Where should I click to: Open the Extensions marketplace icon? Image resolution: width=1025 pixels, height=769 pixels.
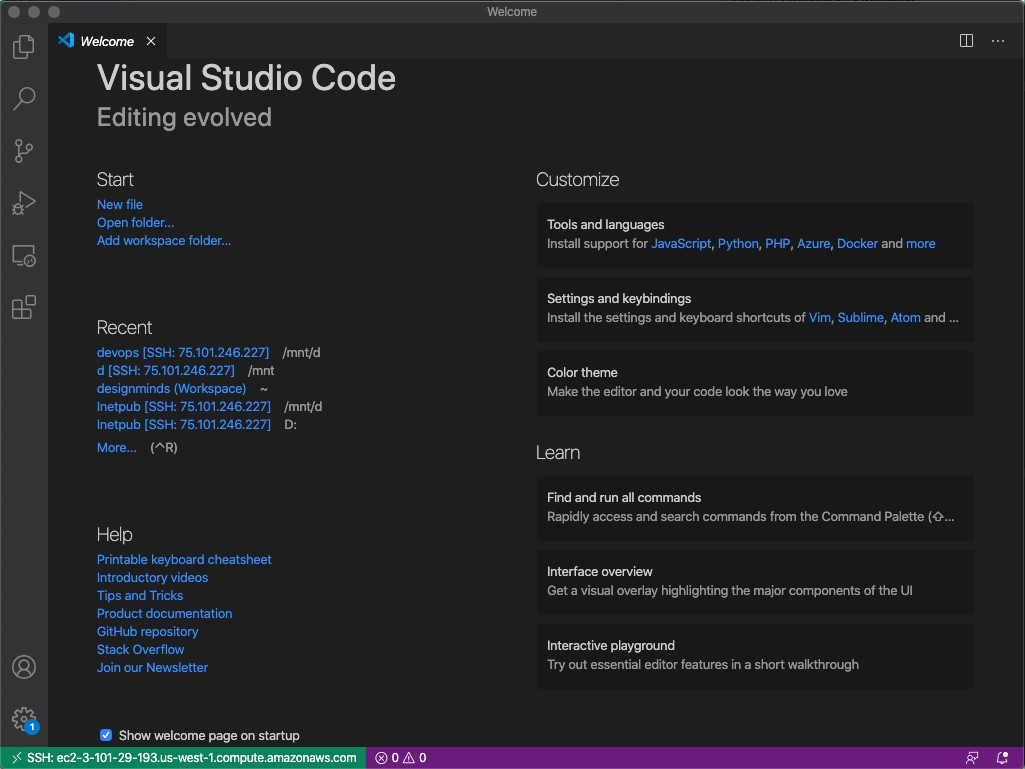pyautogui.click(x=23, y=307)
